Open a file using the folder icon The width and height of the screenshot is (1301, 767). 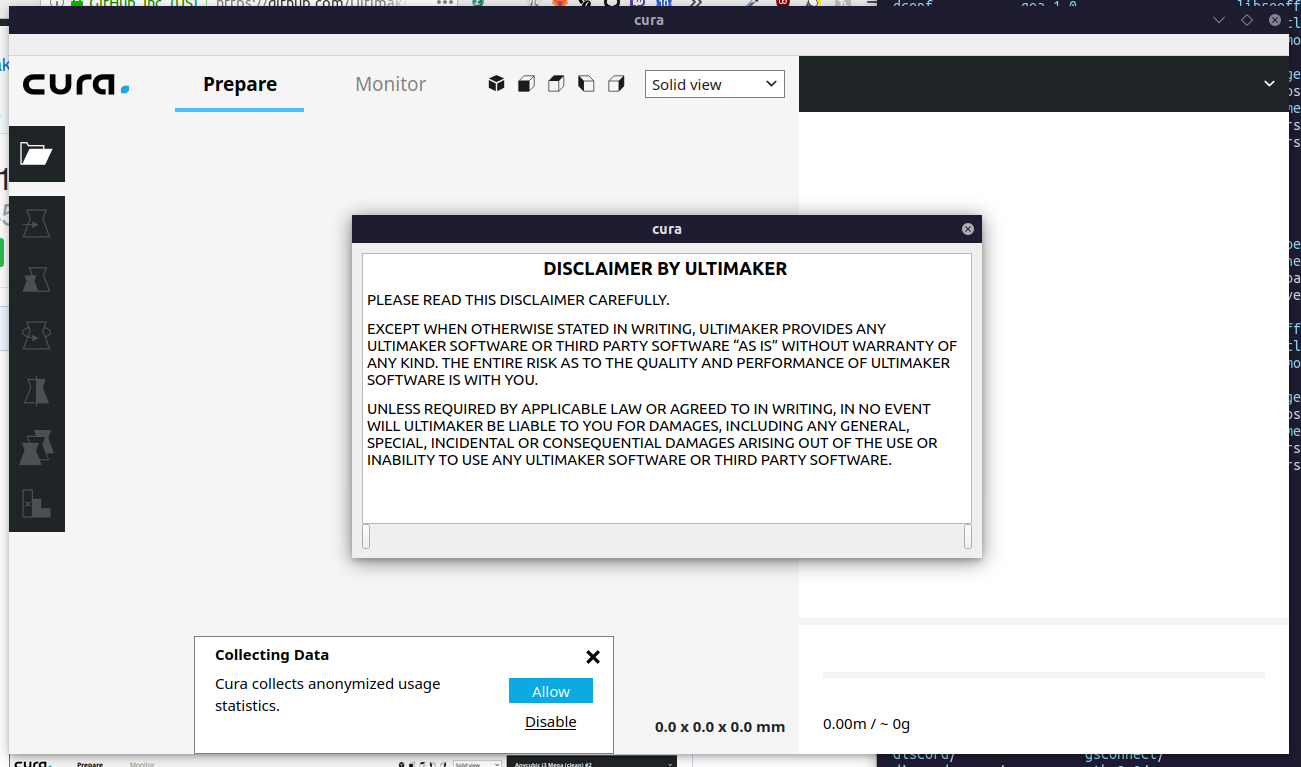(36, 154)
